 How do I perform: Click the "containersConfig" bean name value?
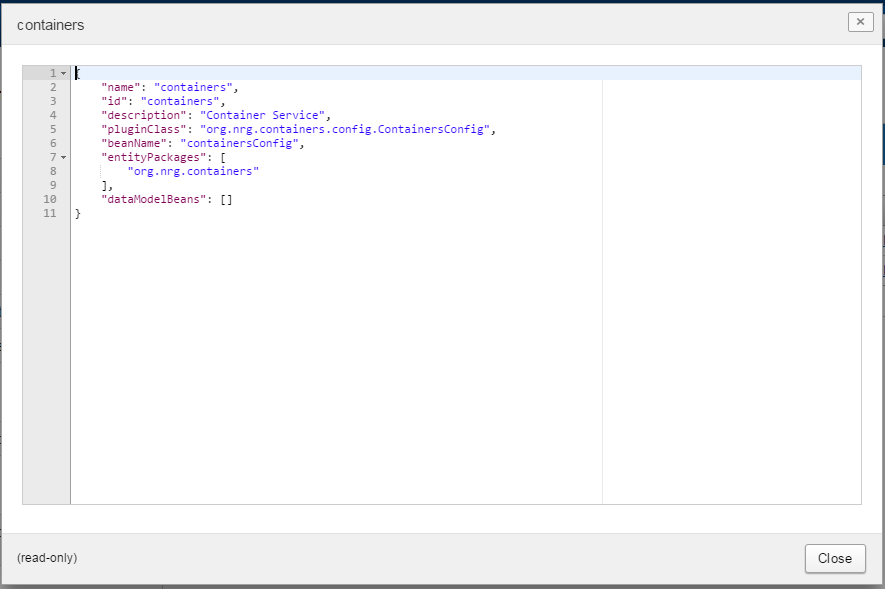(x=240, y=143)
